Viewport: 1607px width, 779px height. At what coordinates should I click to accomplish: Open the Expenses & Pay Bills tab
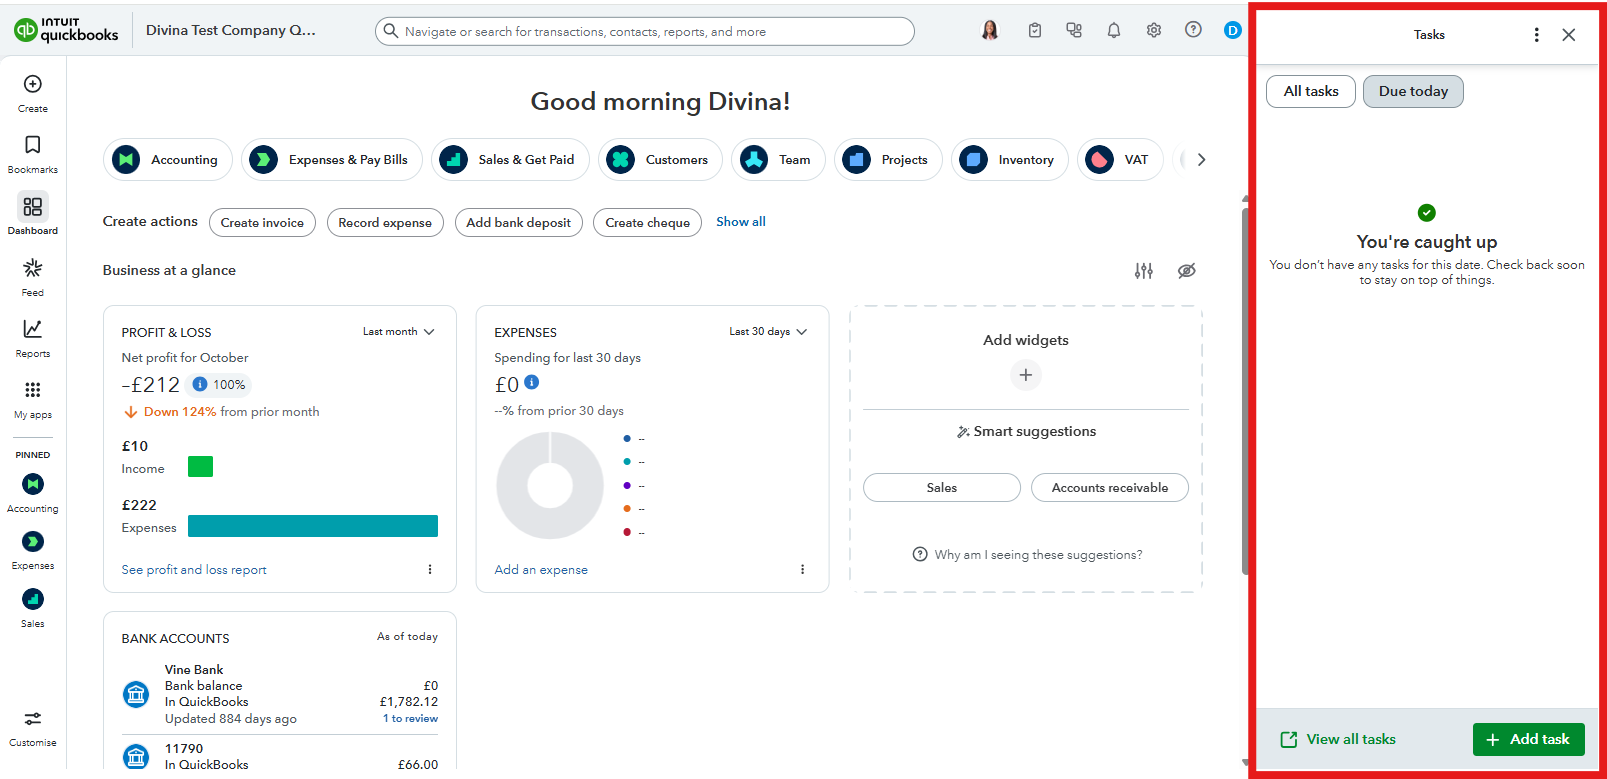point(332,160)
